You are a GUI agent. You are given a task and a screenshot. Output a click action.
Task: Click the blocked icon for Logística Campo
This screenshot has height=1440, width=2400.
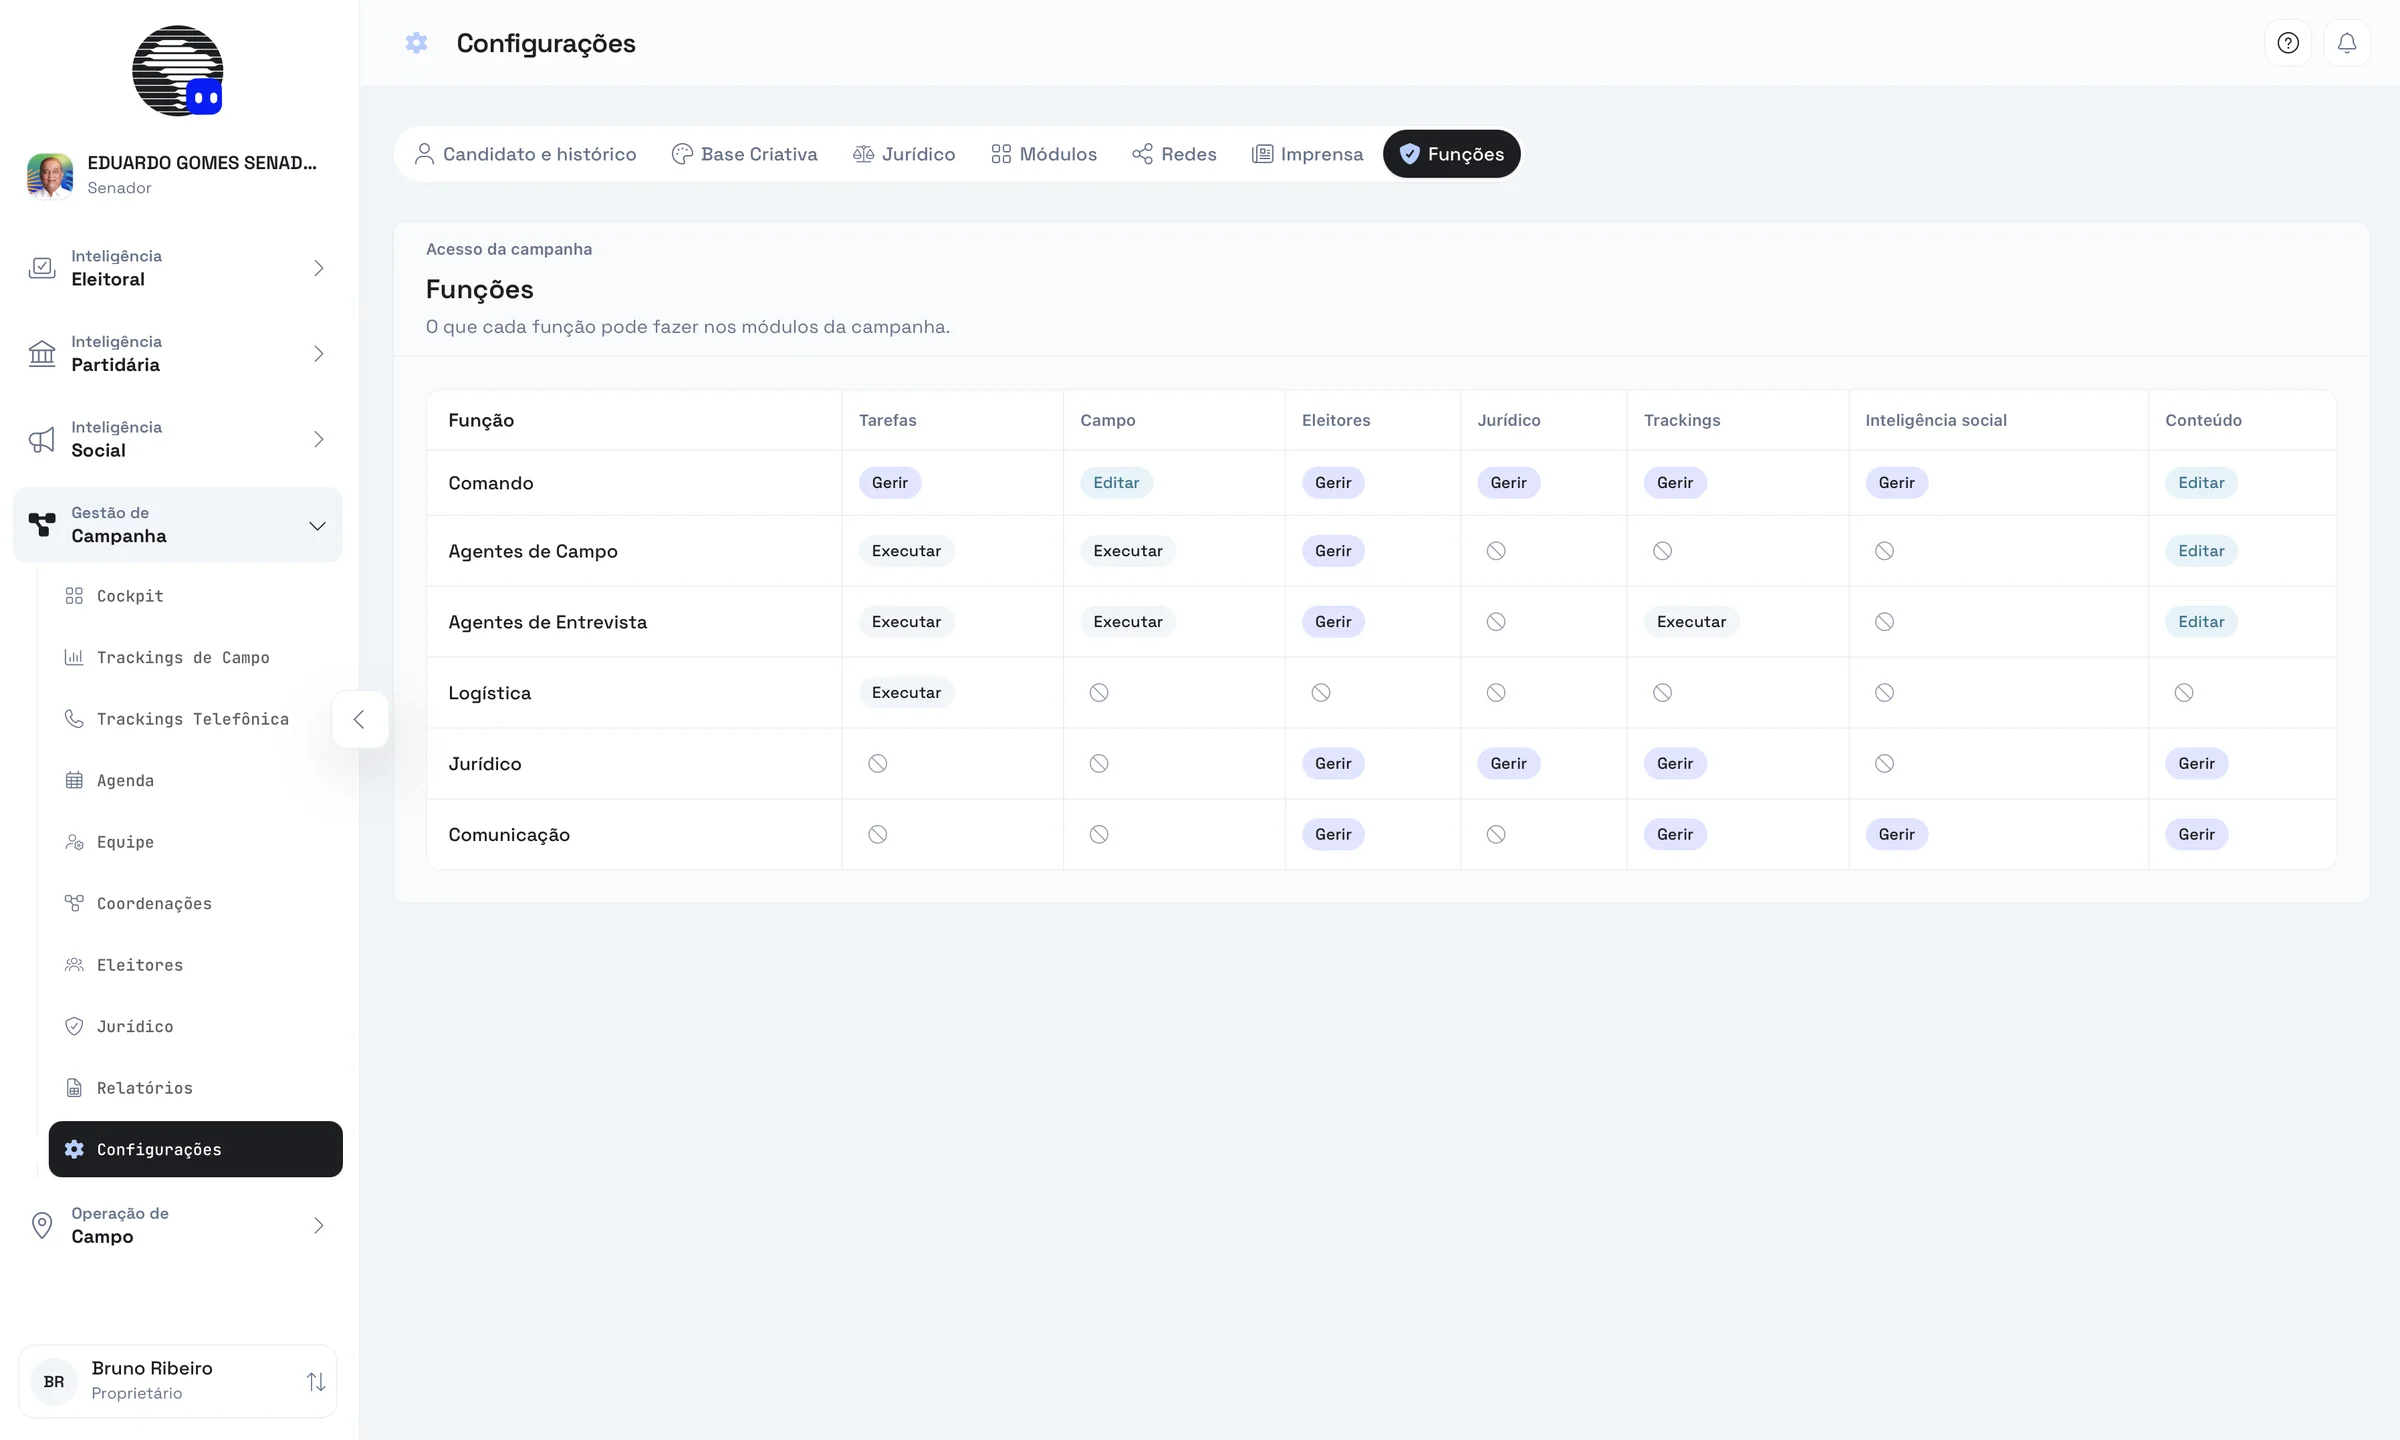click(x=1099, y=692)
